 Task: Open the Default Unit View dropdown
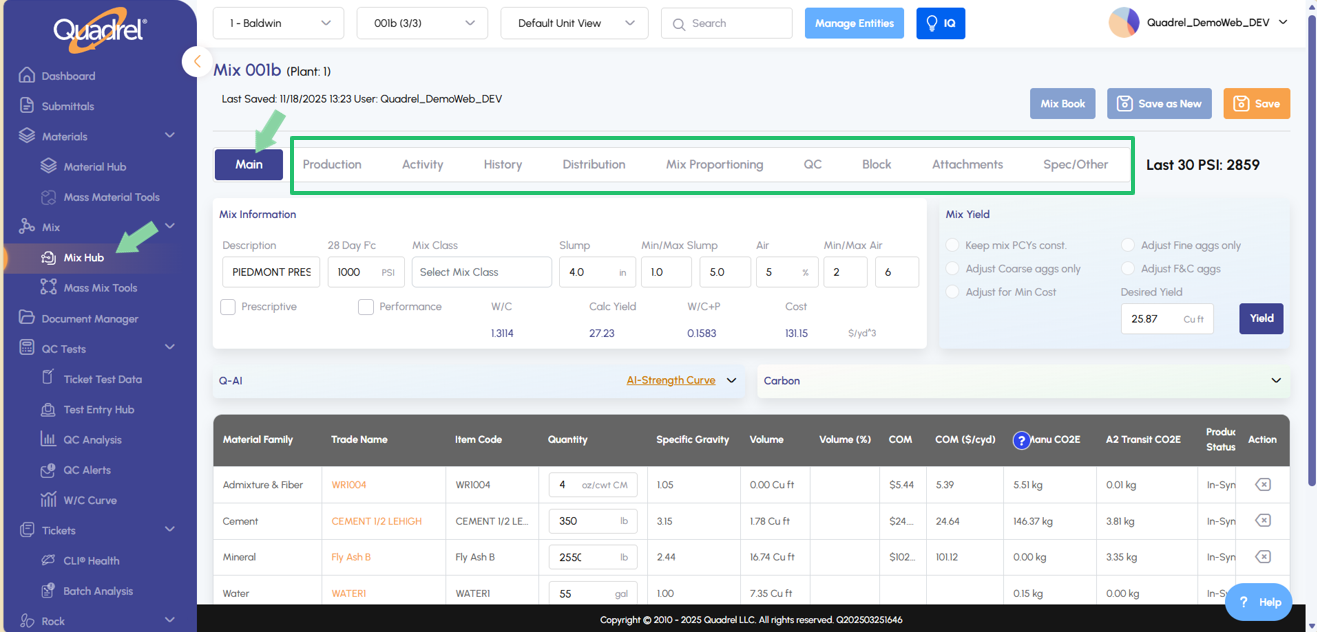[574, 23]
